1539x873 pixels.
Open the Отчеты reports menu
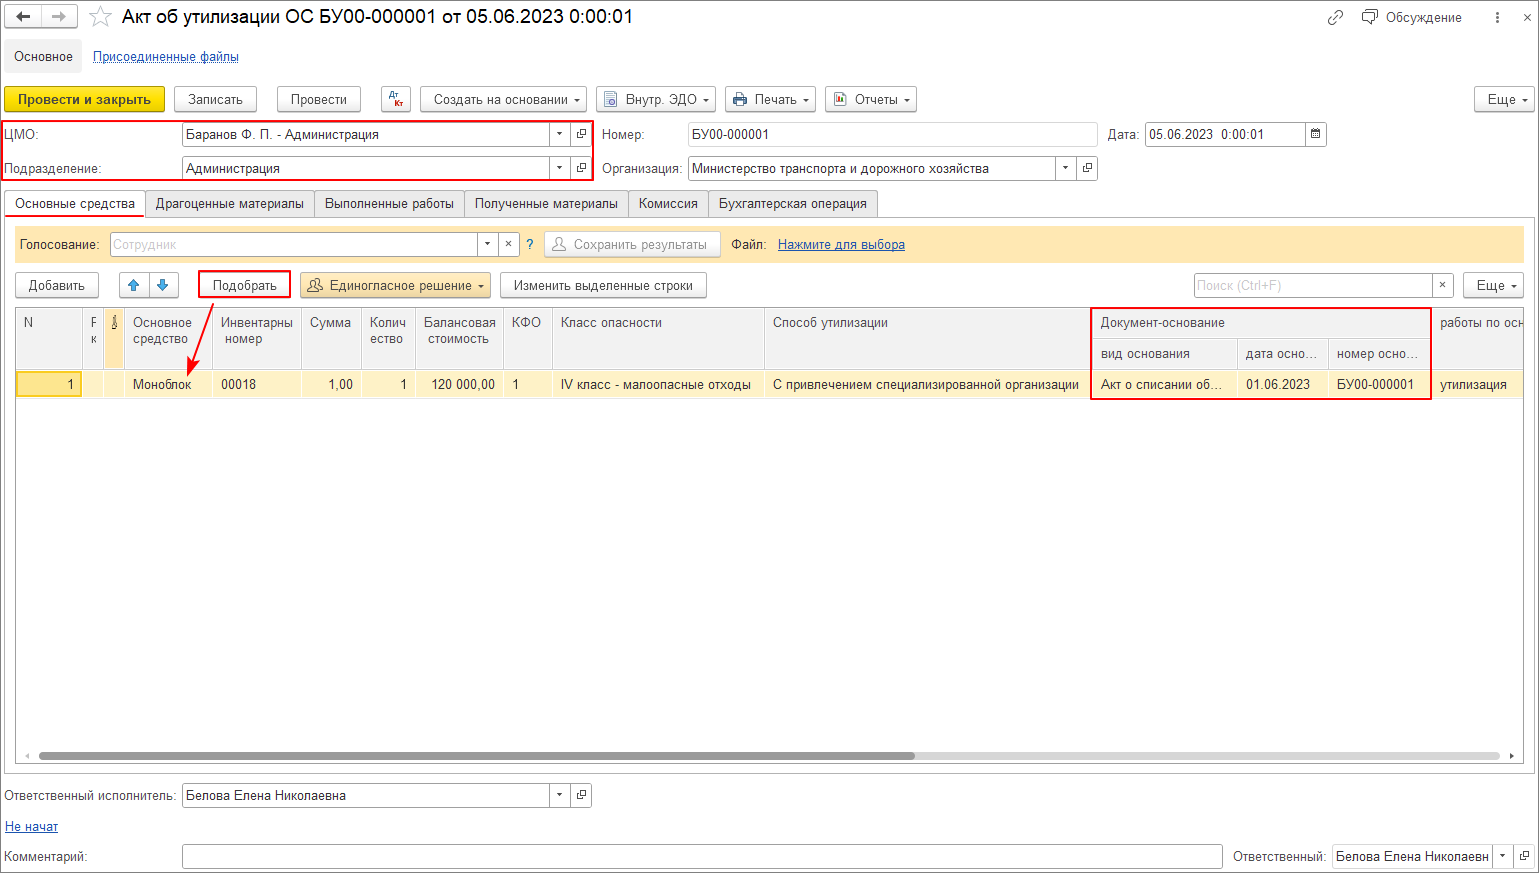pos(870,99)
